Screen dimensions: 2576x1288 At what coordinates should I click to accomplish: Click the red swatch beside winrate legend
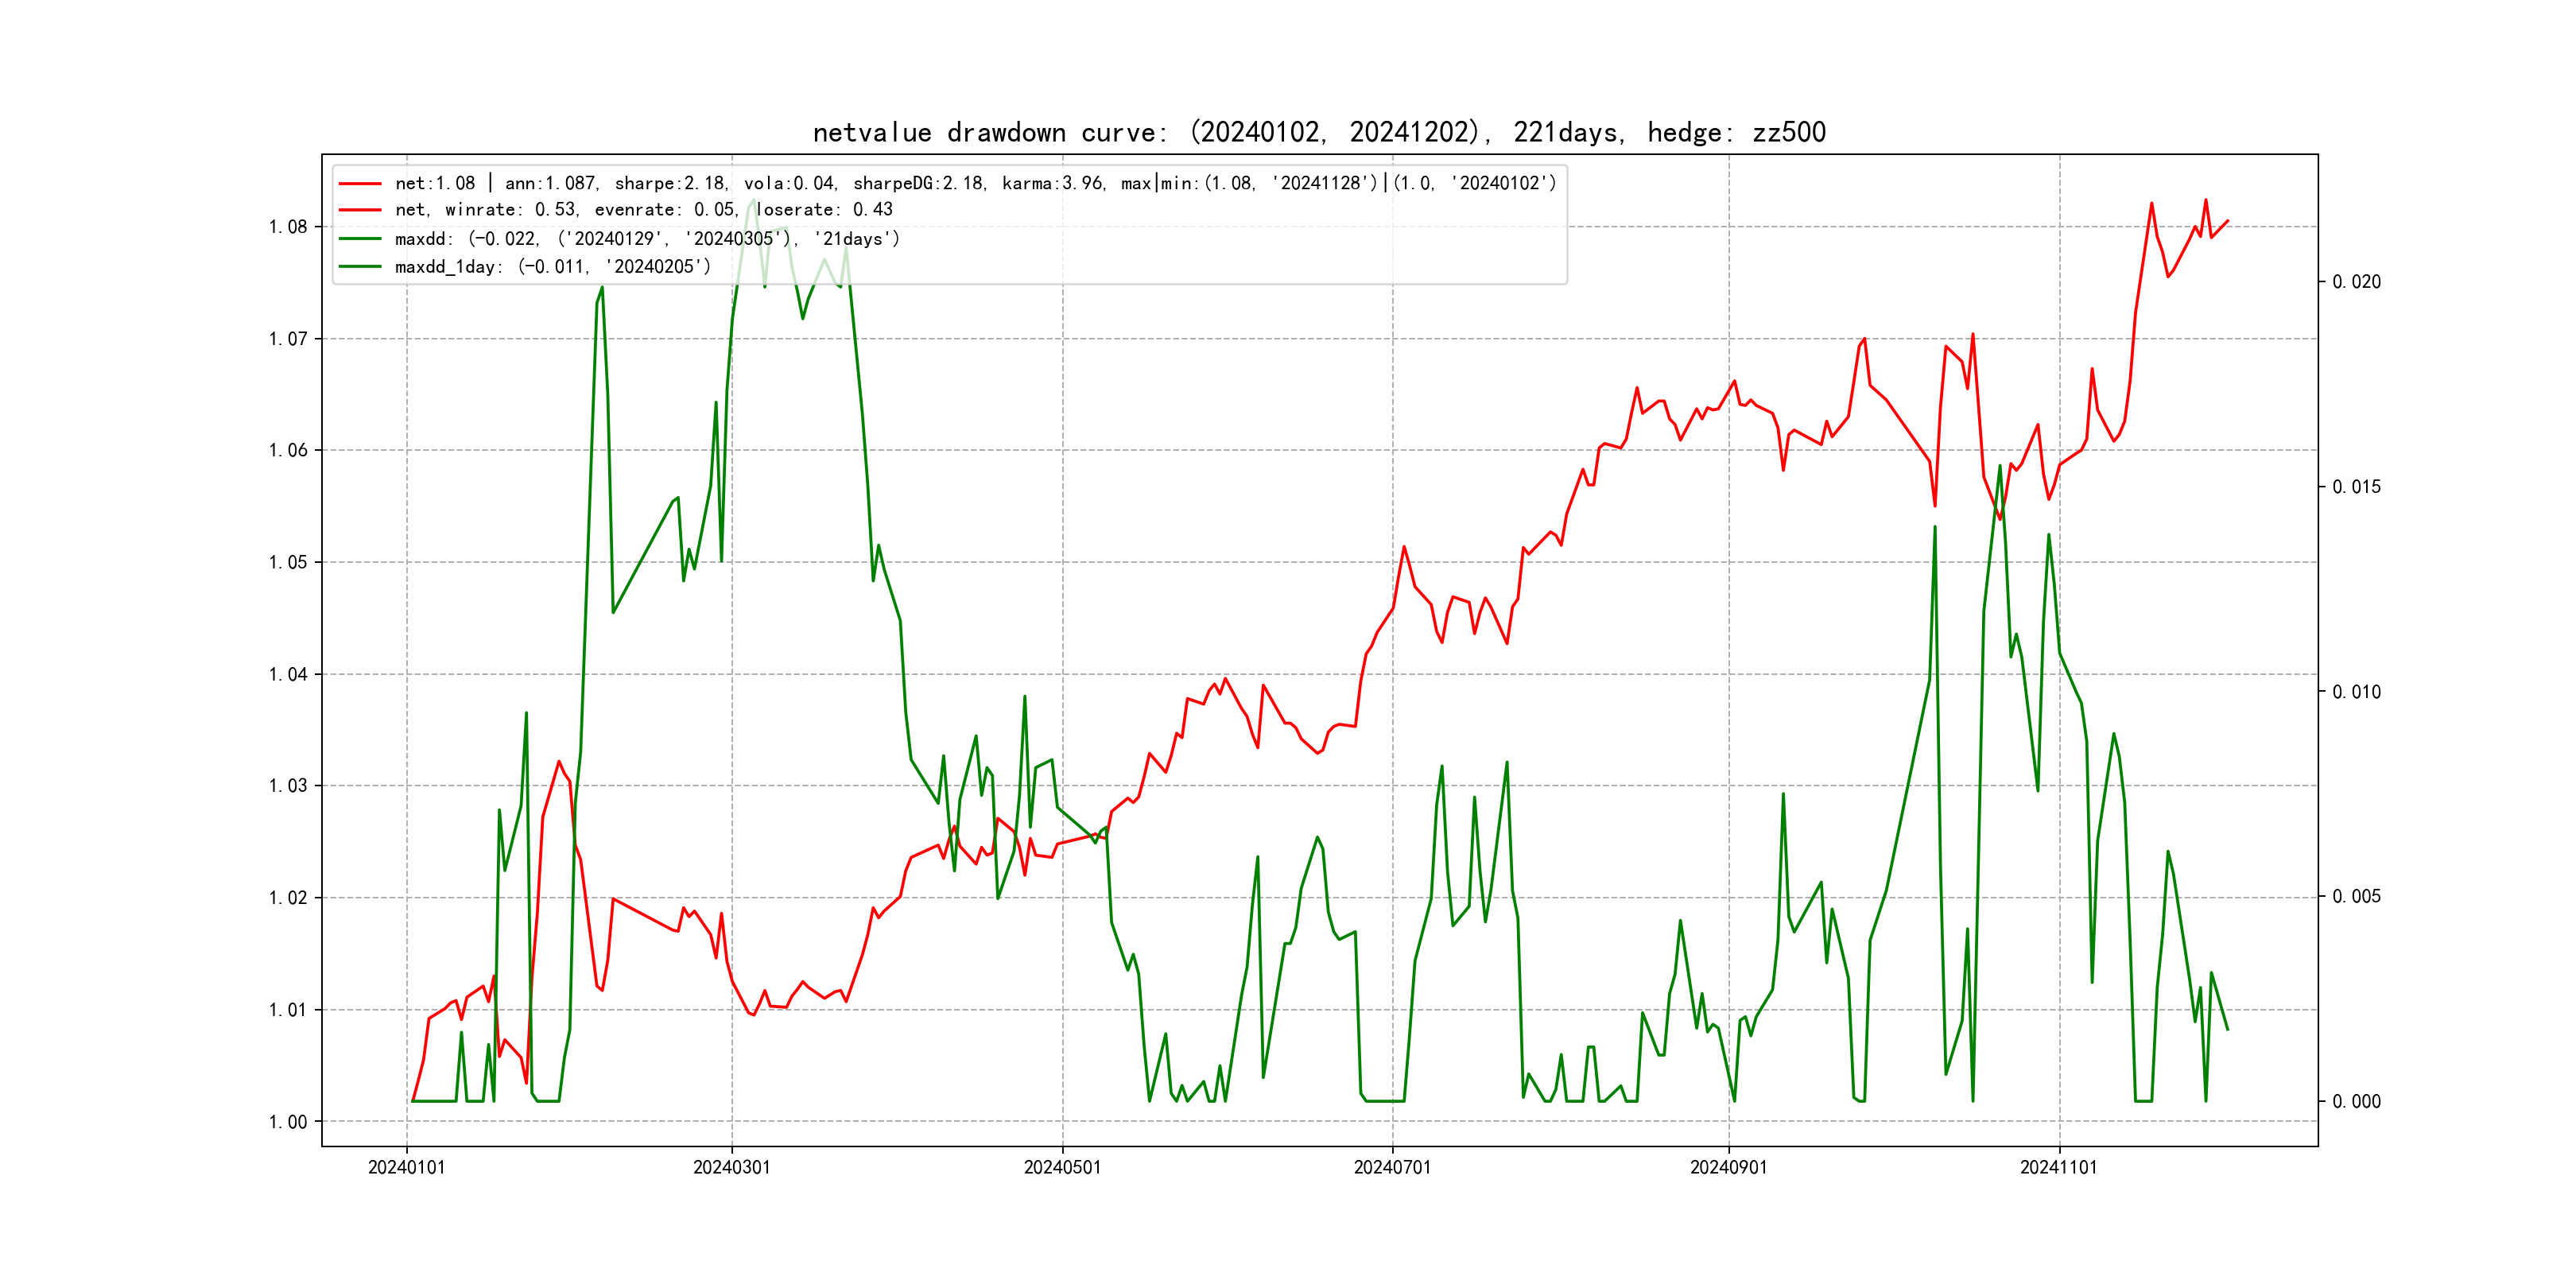360,210
